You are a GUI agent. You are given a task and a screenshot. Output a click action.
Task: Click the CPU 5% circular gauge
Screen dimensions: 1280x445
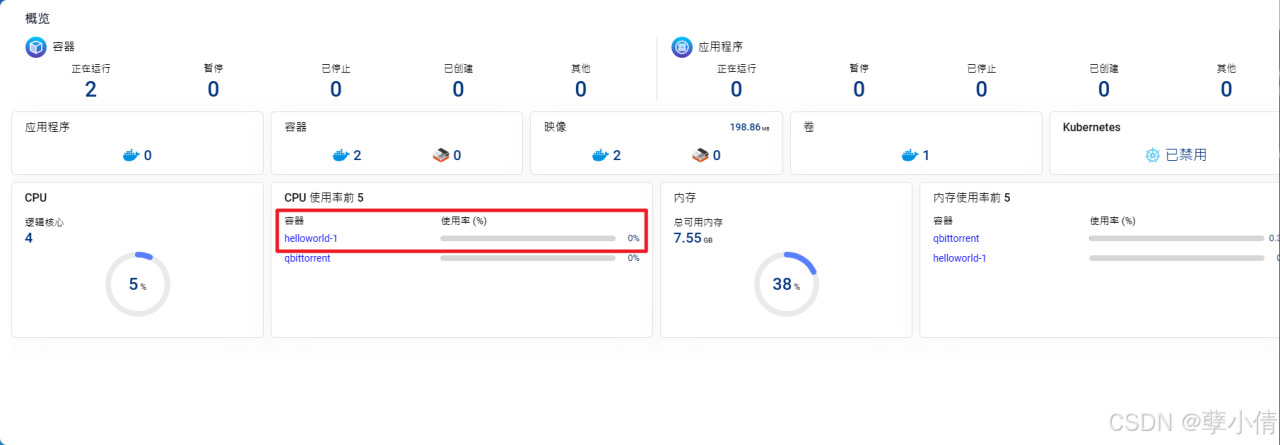pos(137,284)
